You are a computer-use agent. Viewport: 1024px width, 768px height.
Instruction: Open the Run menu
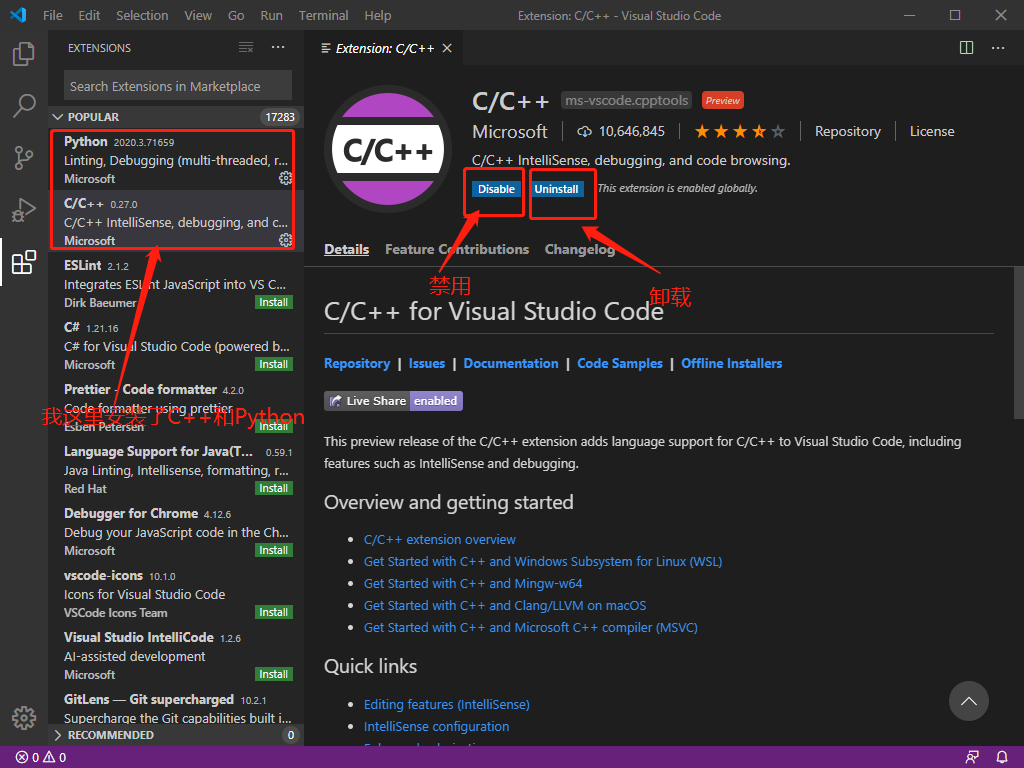point(272,15)
